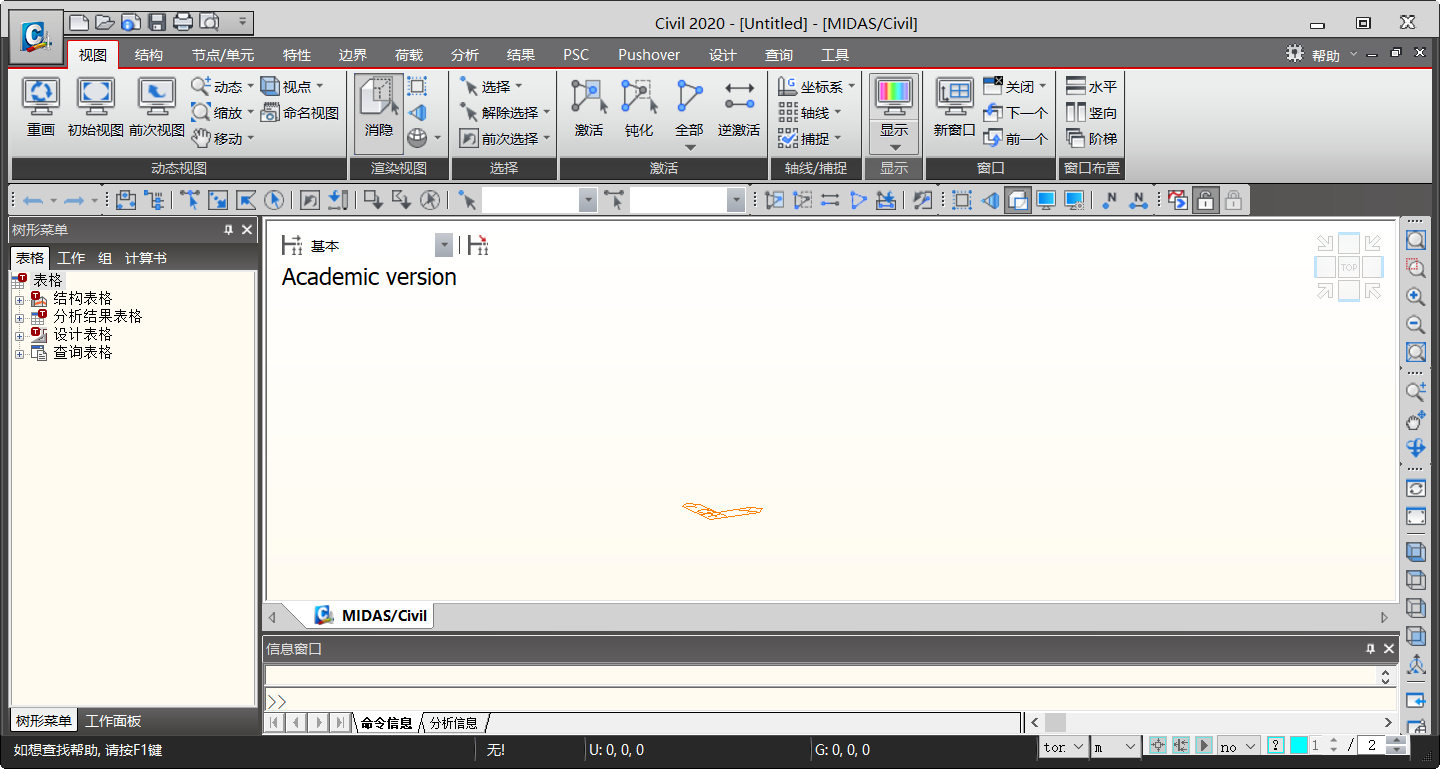Restore view with 前次视图 icon
Viewport: 1440px width, 769px height.
point(157,107)
